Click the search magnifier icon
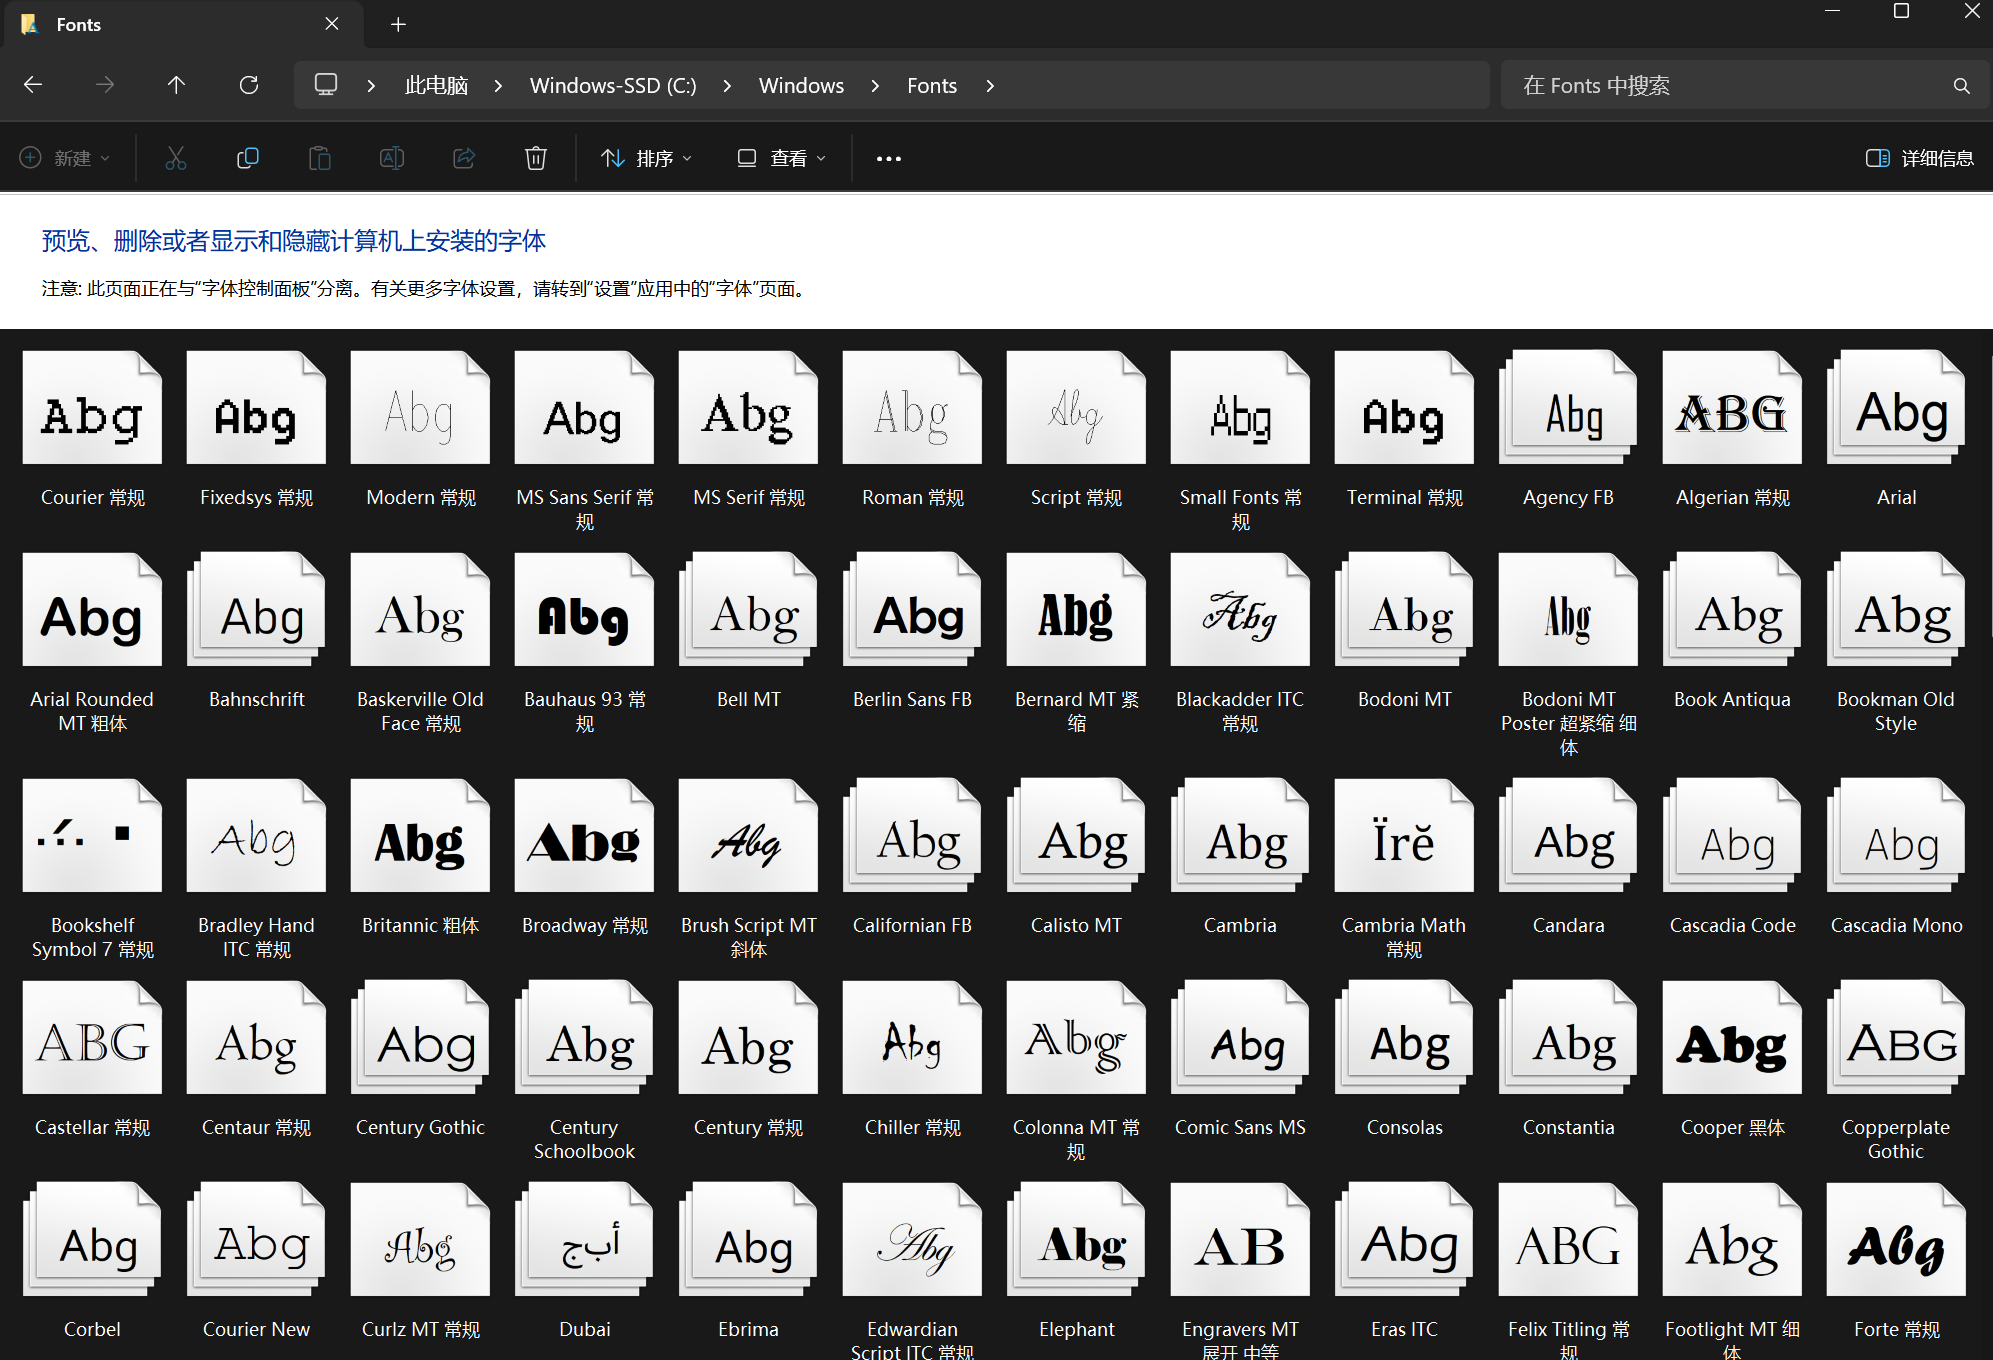 1960,85
